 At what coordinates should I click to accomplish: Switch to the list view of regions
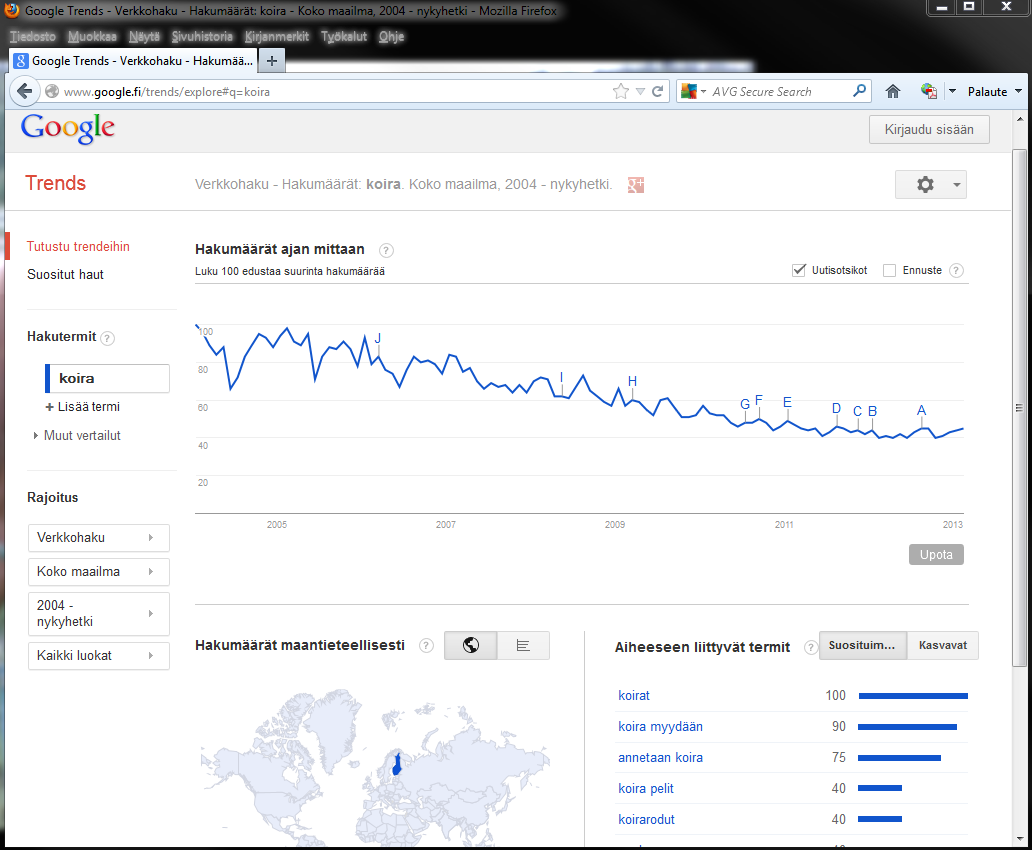523,645
